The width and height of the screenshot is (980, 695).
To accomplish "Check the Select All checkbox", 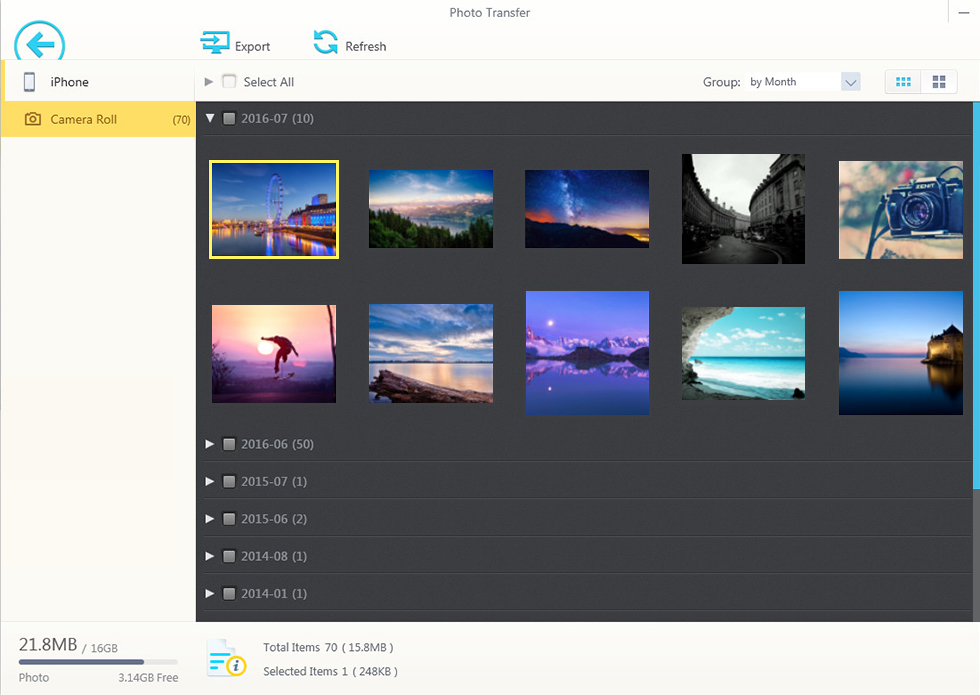I will [x=229, y=82].
